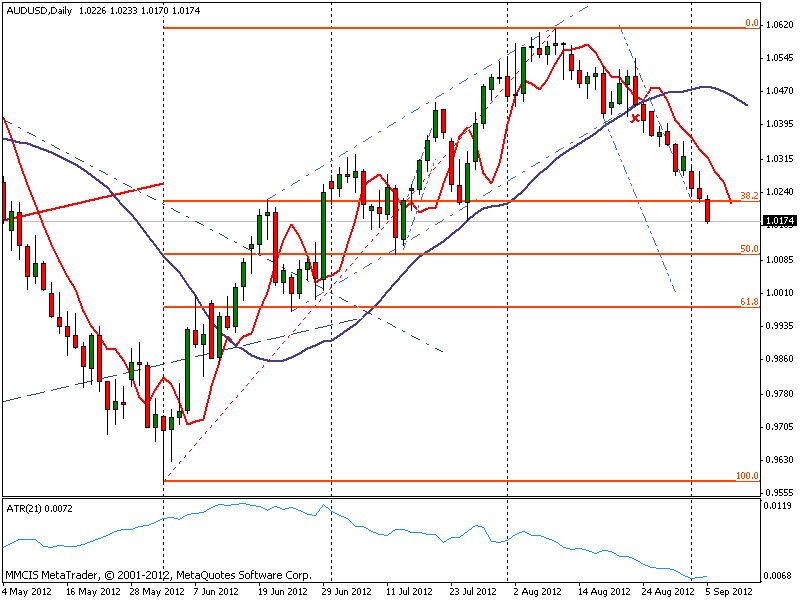Select the 61.8 Fibonacci level label
The height and width of the screenshot is (600, 800).
coord(749,302)
